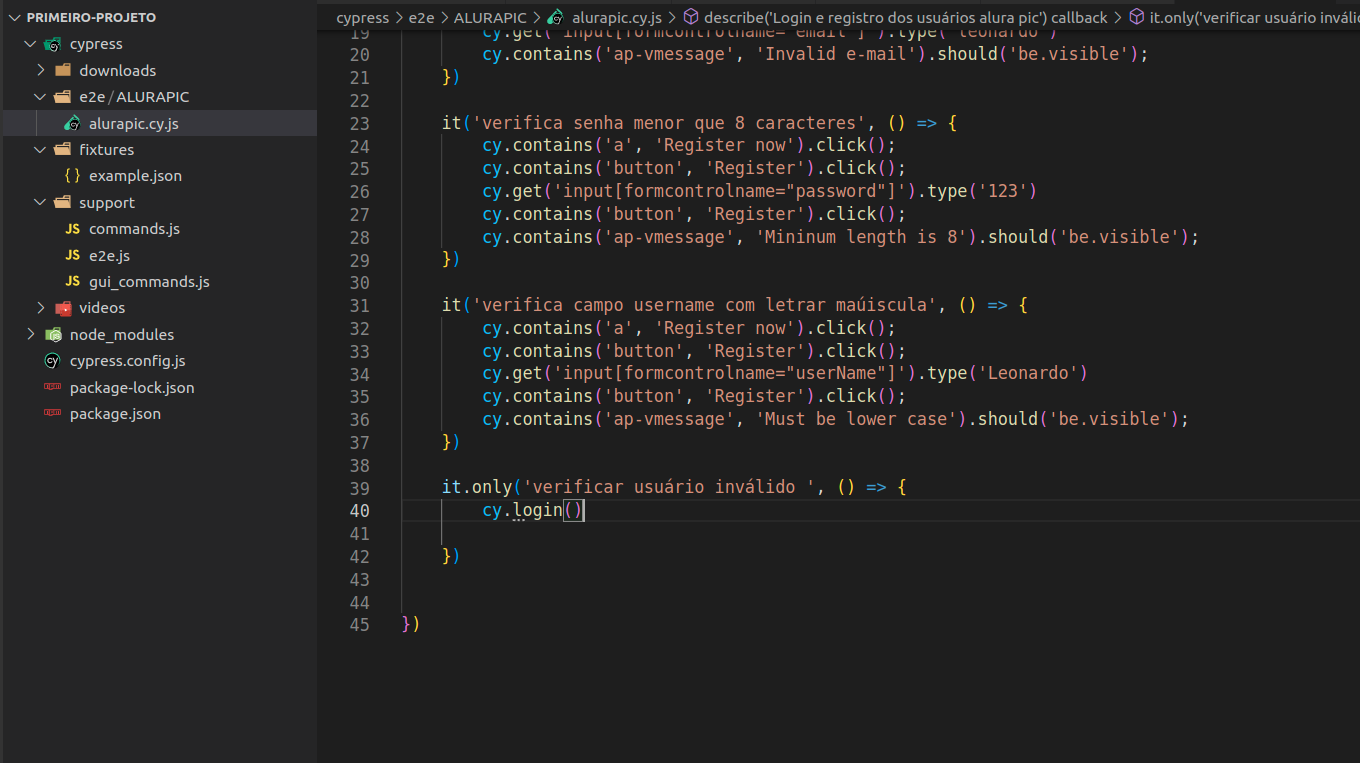The image size is (1360, 763).
Task: Open gui_commands.js file
Action: (149, 282)
